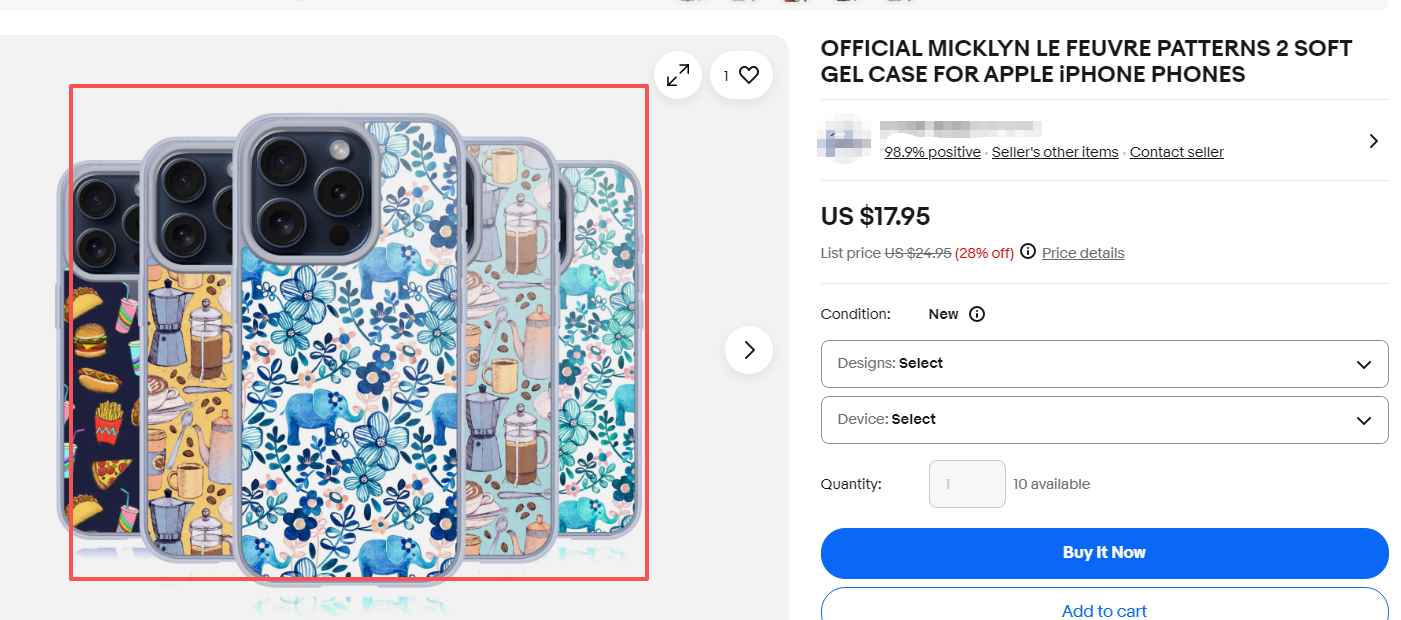Click the seller's profile avatar image

pyautogui.click(x=845, y=138)
